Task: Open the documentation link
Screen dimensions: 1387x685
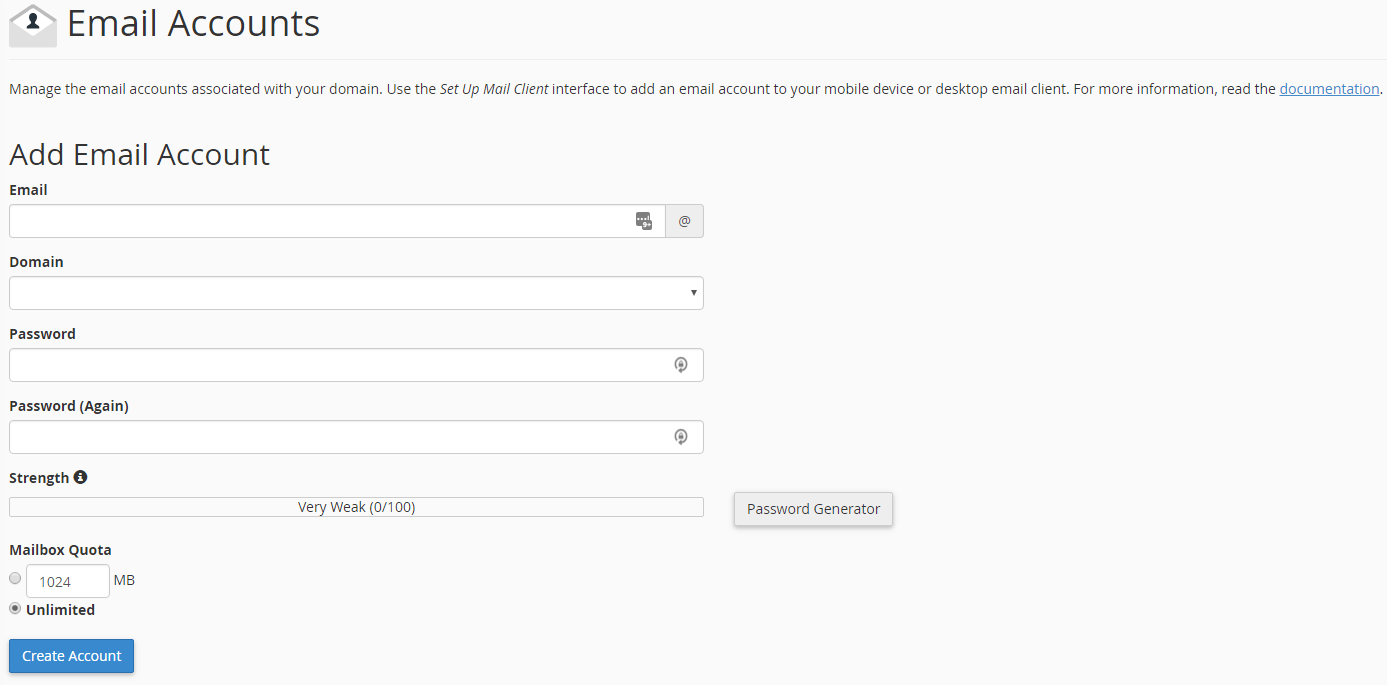Action: tap(1329, 88)
